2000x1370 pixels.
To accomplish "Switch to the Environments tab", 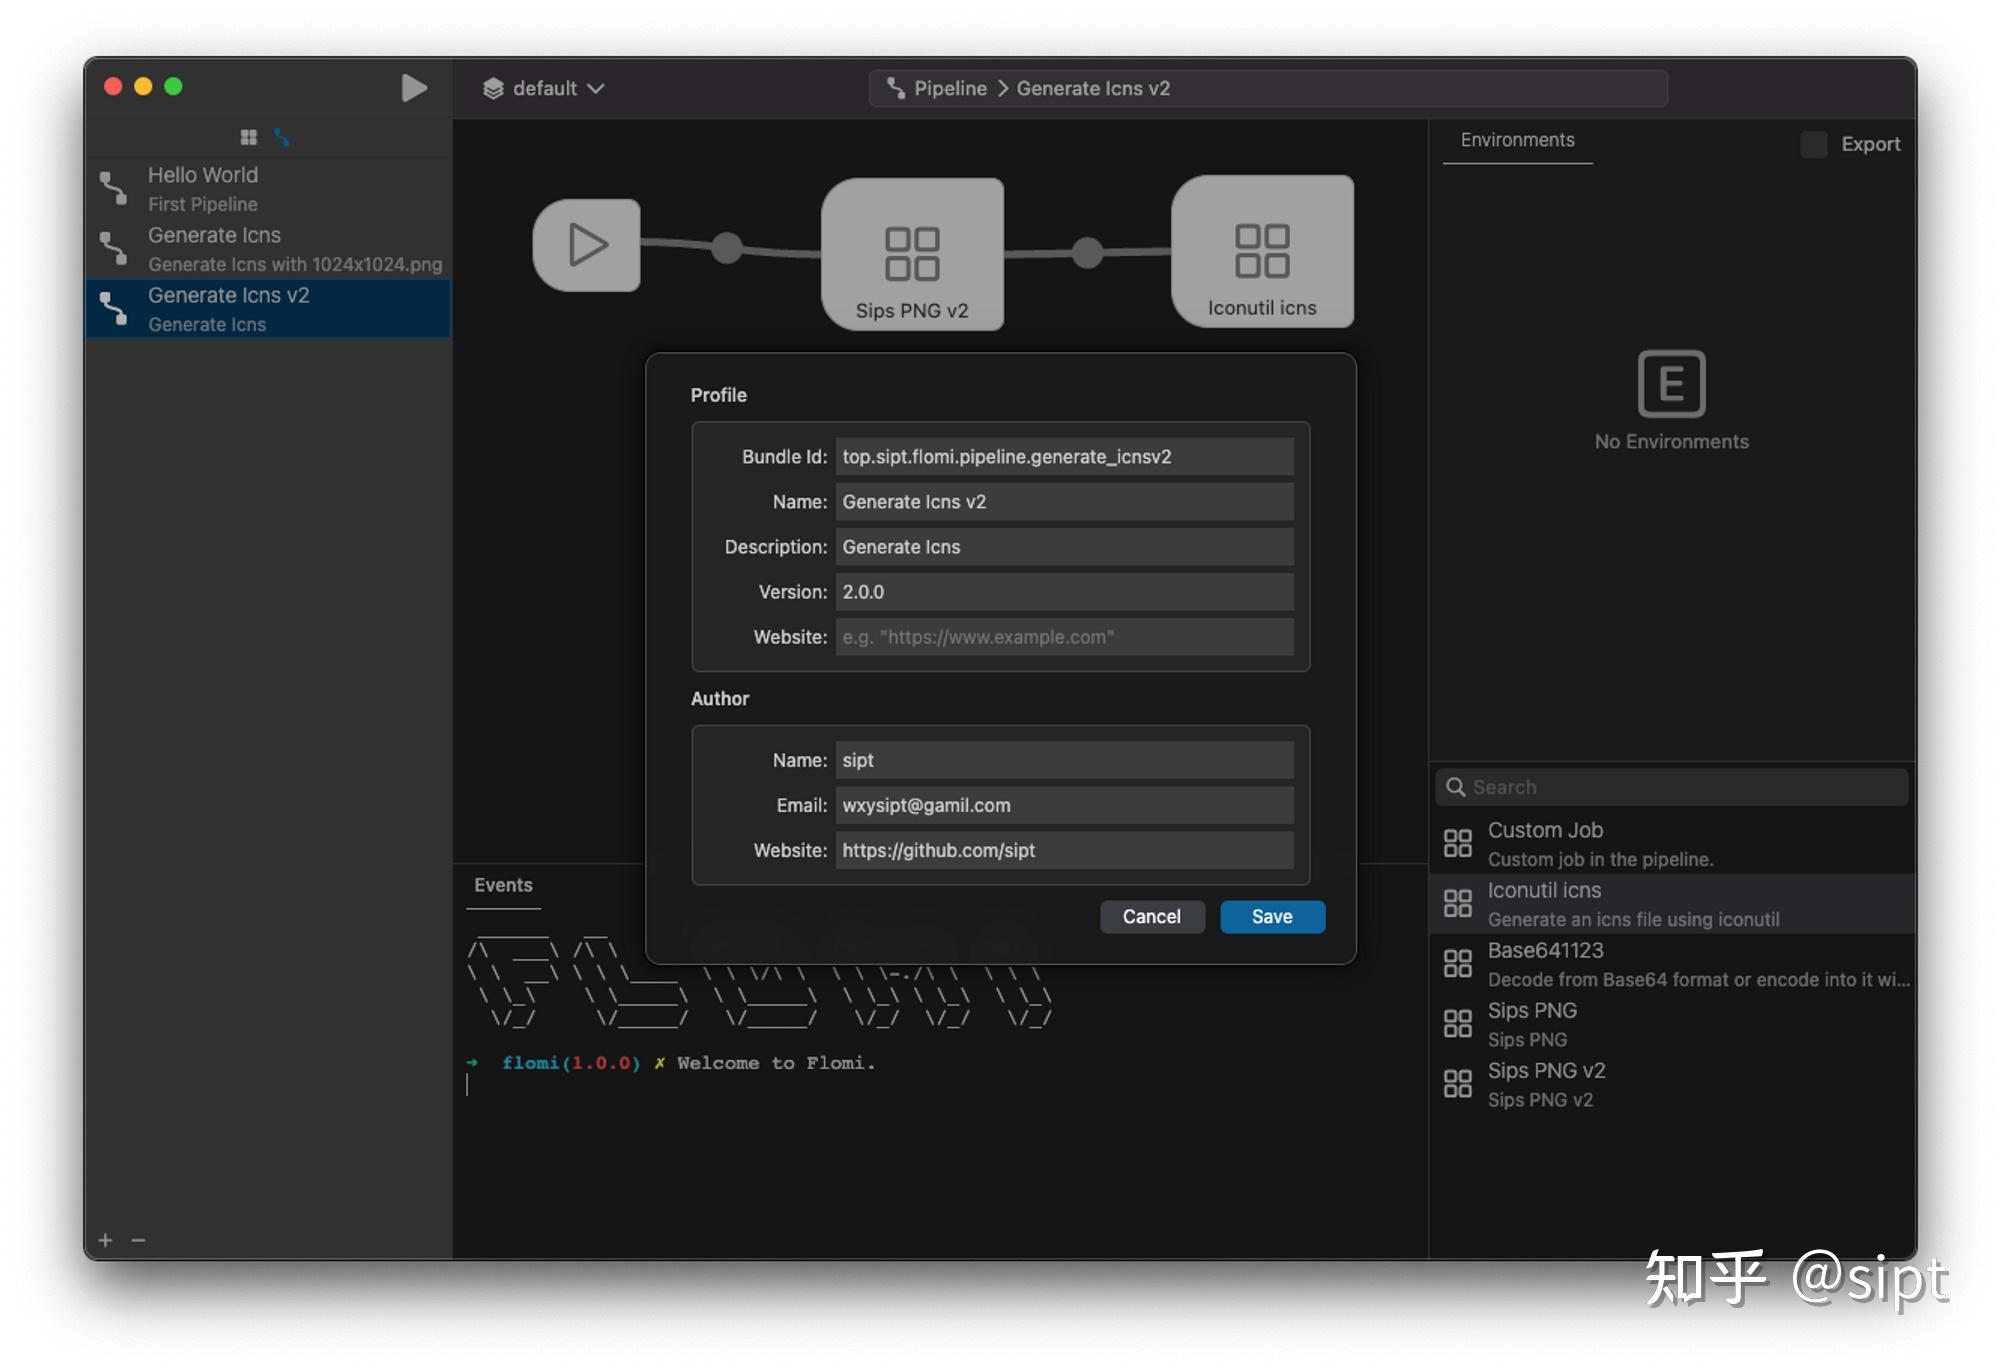I will 1516,139.
